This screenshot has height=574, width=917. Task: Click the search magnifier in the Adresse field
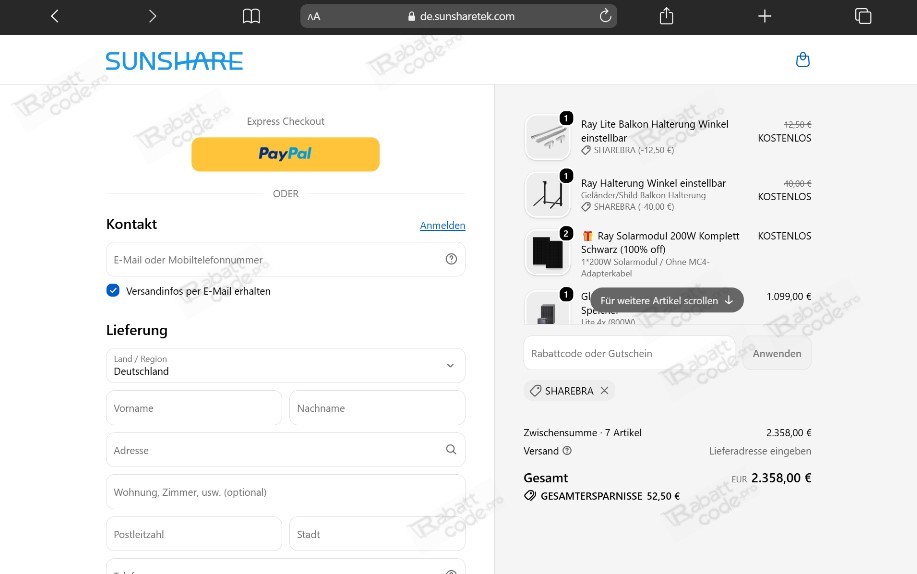click(x=451, y=449)
